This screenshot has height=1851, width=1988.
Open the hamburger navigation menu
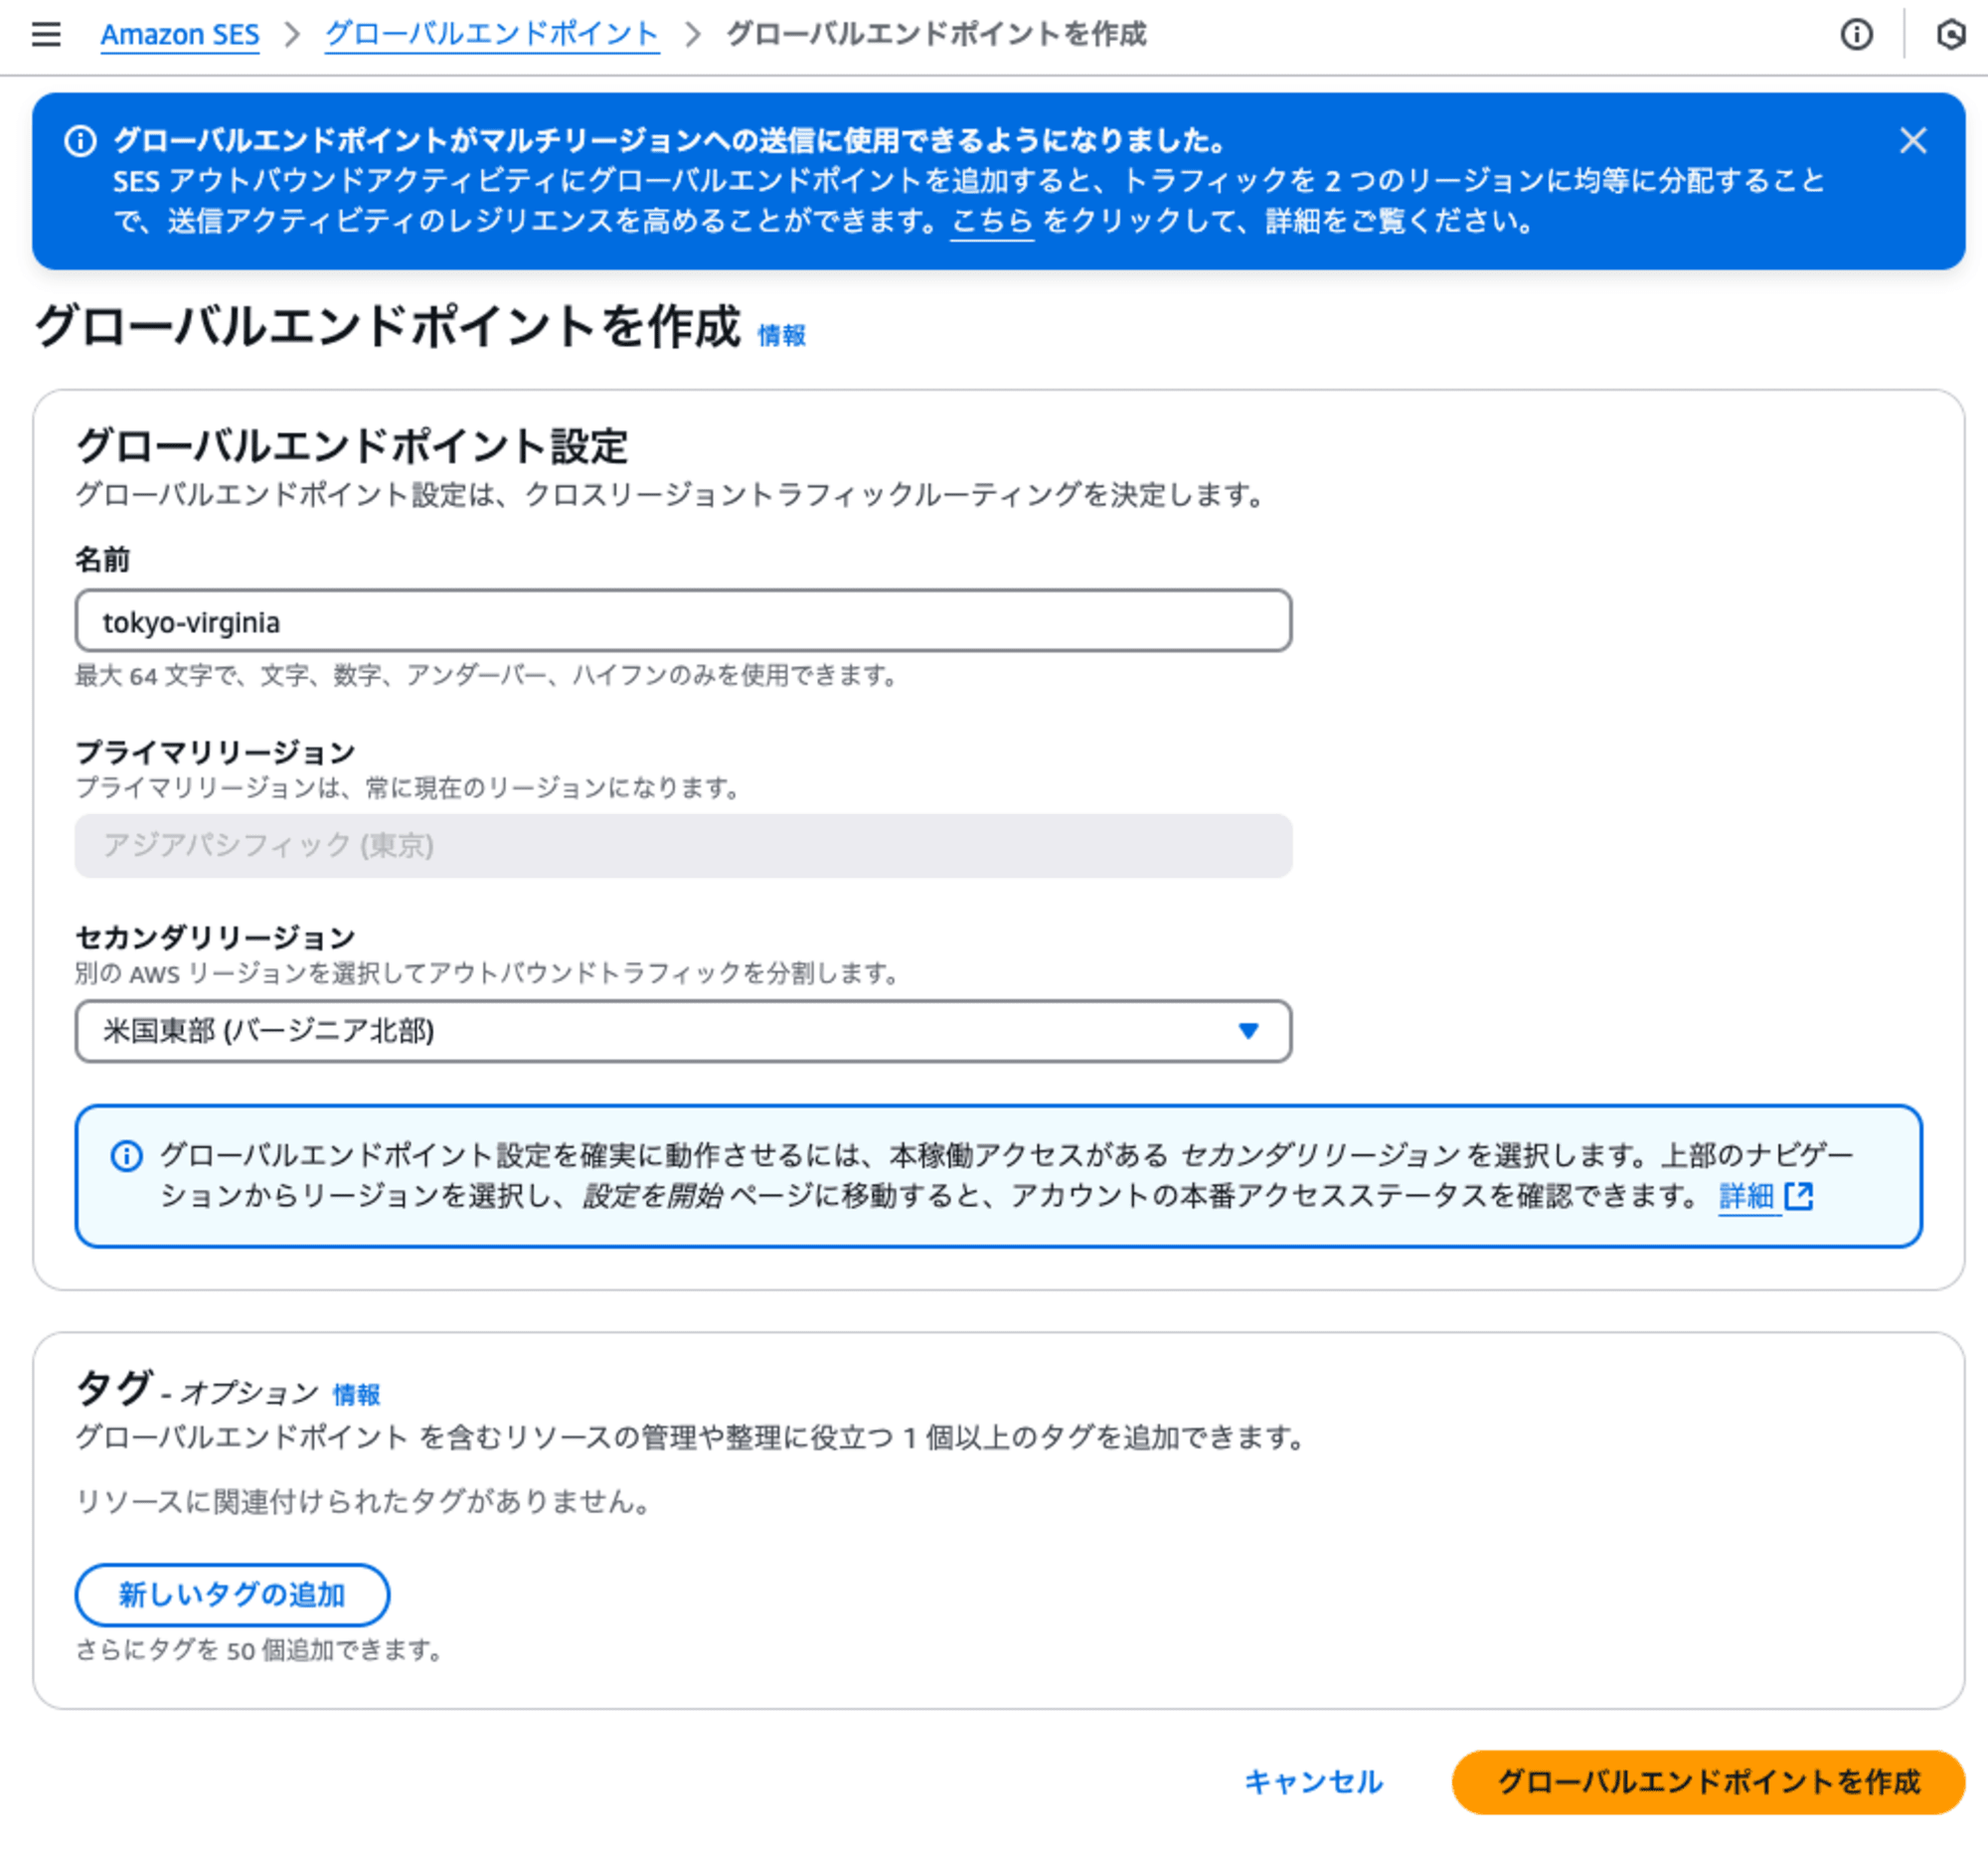coord(46,35)
